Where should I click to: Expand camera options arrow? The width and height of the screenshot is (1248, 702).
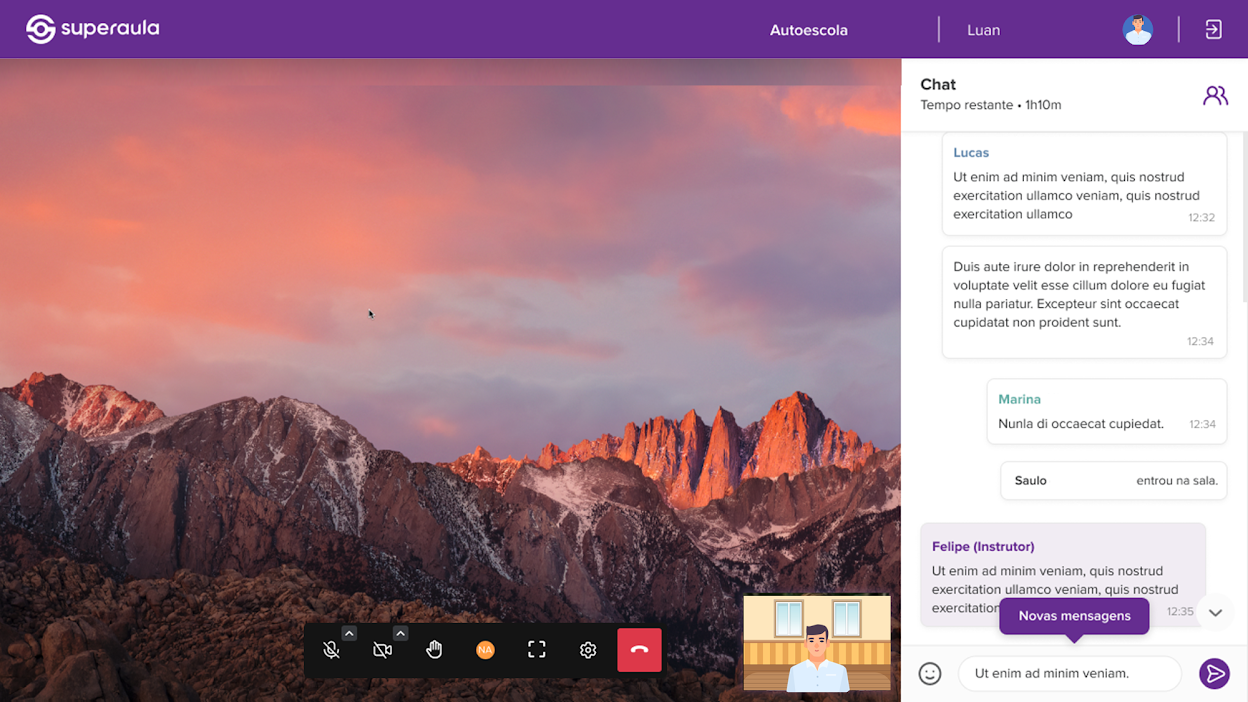[x=400, y=633]
